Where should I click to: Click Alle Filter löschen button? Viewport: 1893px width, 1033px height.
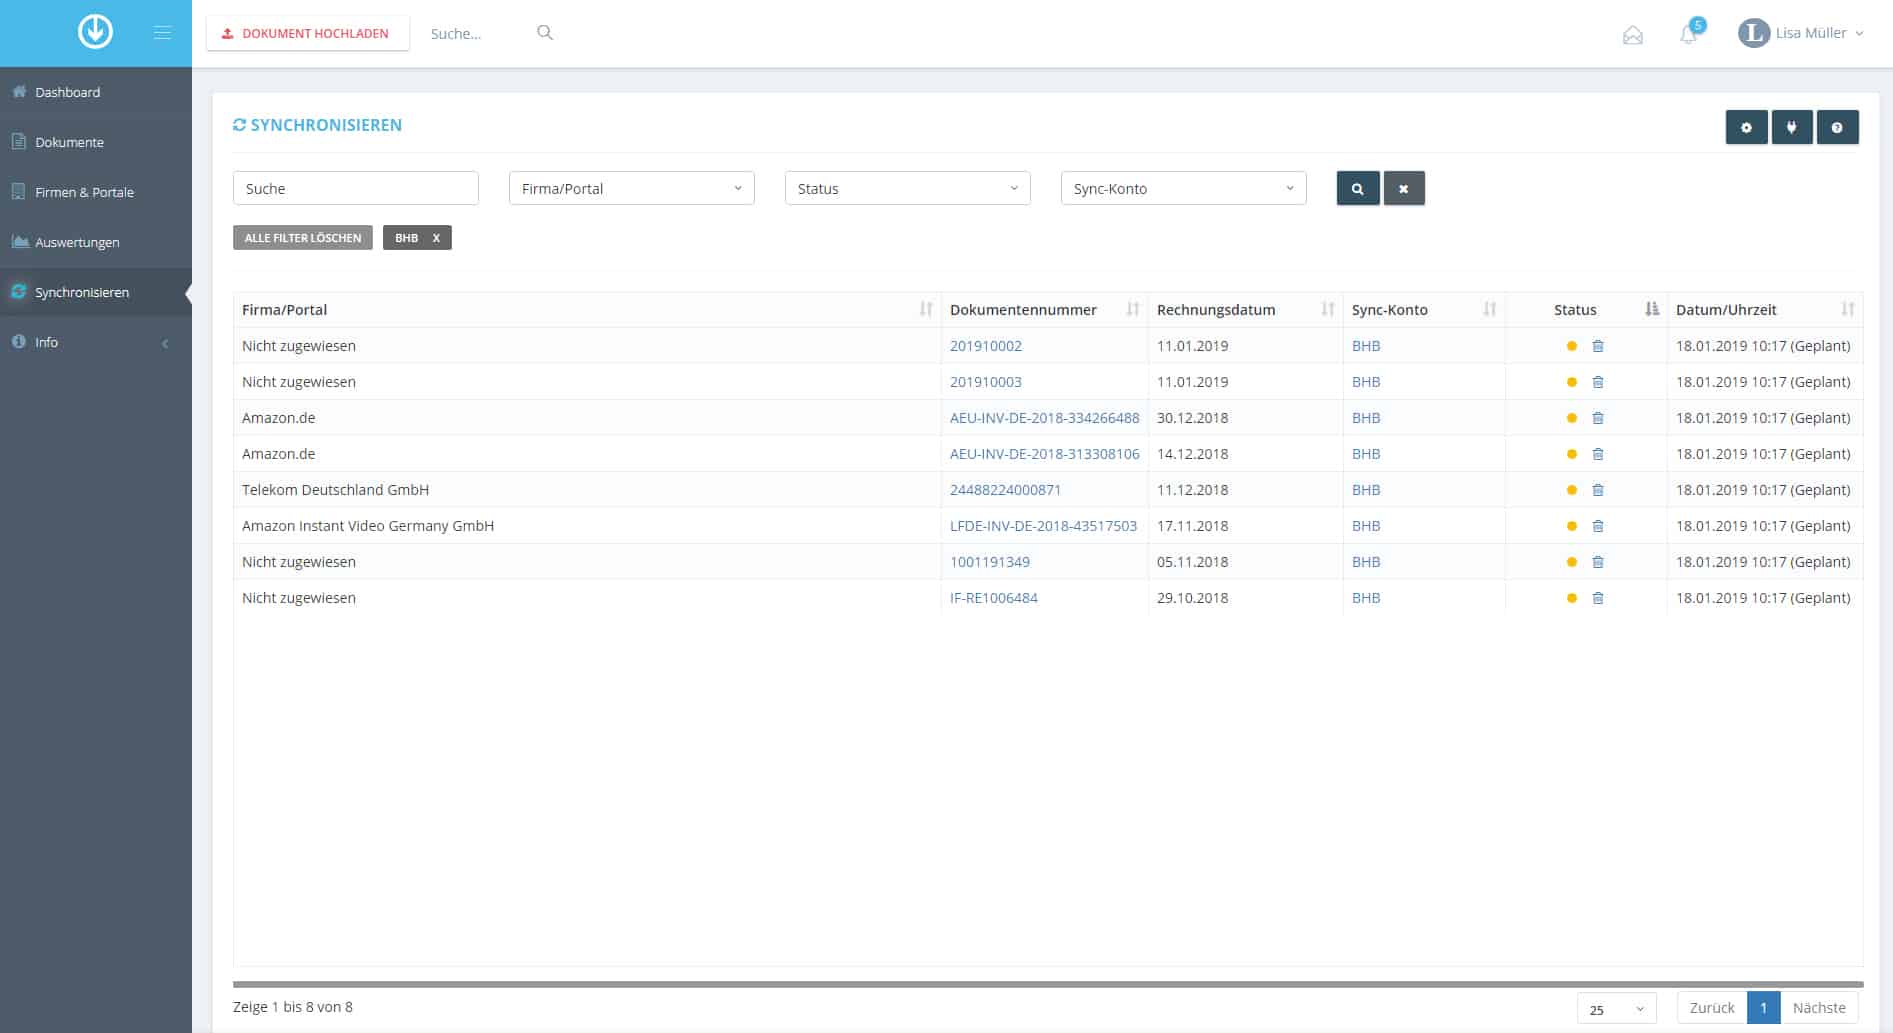click(303, 238)
